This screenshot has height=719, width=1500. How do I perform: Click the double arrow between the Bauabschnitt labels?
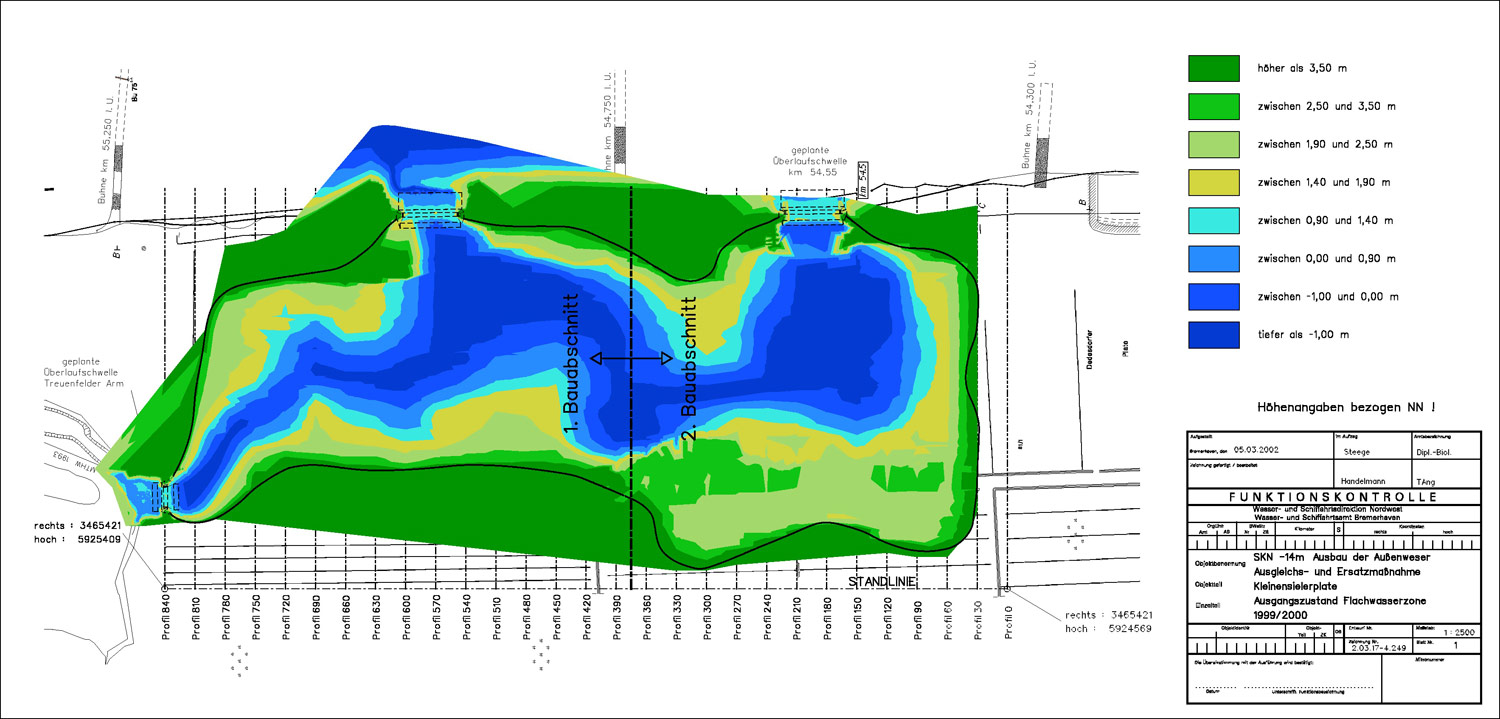(631, 358)
